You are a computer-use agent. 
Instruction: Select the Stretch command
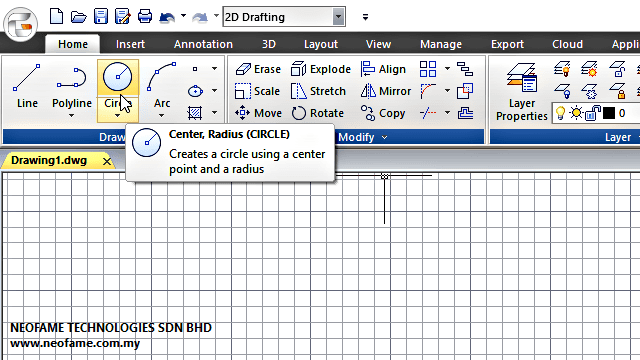318,91
